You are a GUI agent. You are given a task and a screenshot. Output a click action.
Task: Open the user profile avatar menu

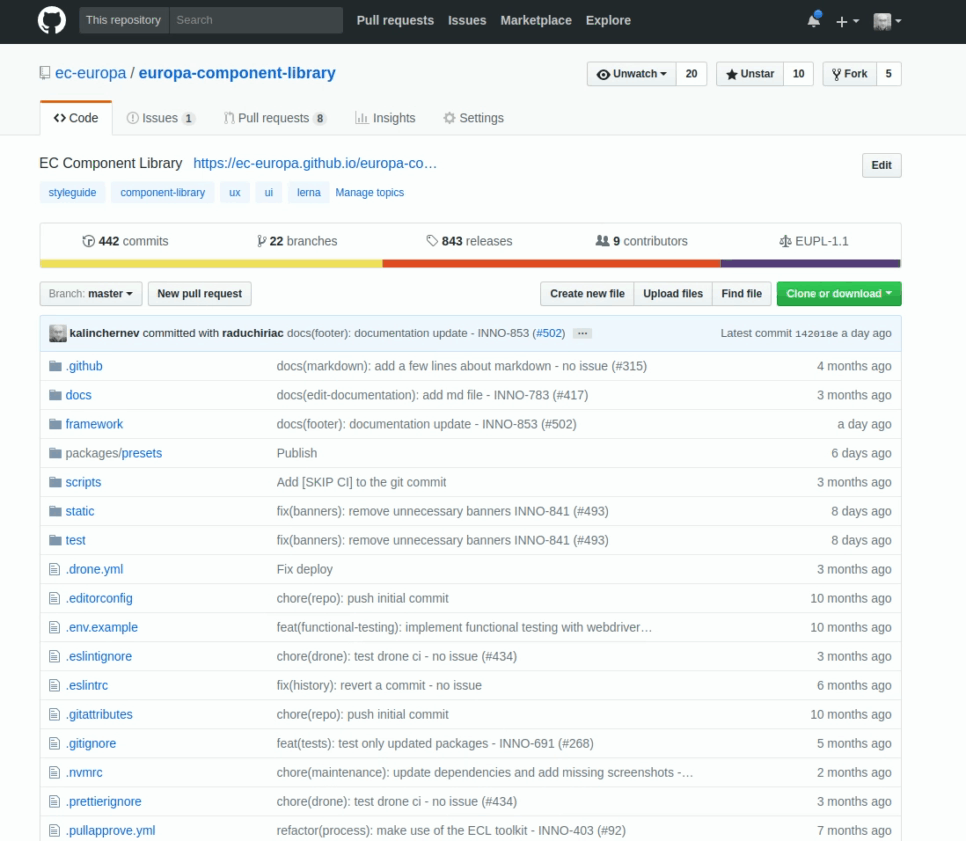pos(887,21)
